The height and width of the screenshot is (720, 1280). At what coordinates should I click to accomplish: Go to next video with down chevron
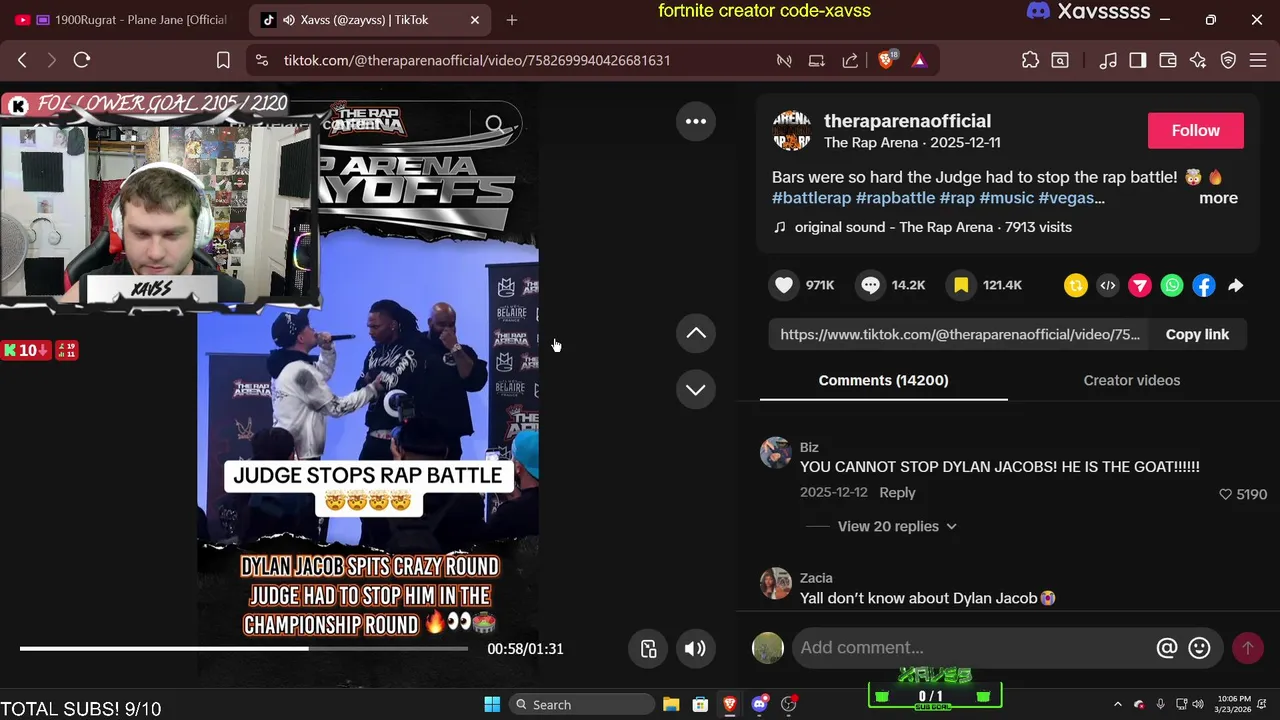(696, 389)
